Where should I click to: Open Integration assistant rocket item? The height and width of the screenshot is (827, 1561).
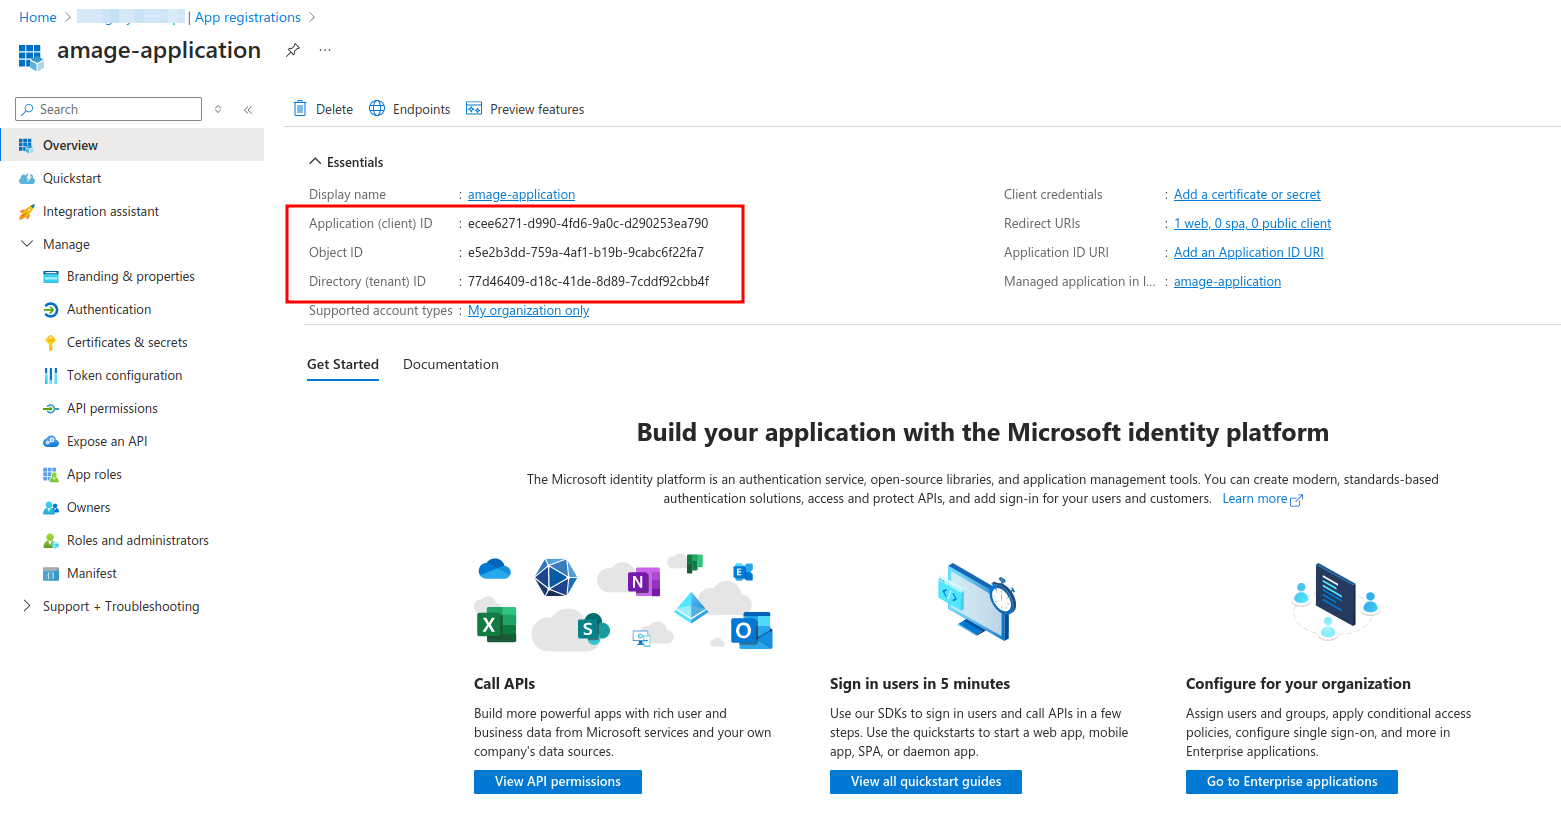pyautogui.click(x=100, y=211)
